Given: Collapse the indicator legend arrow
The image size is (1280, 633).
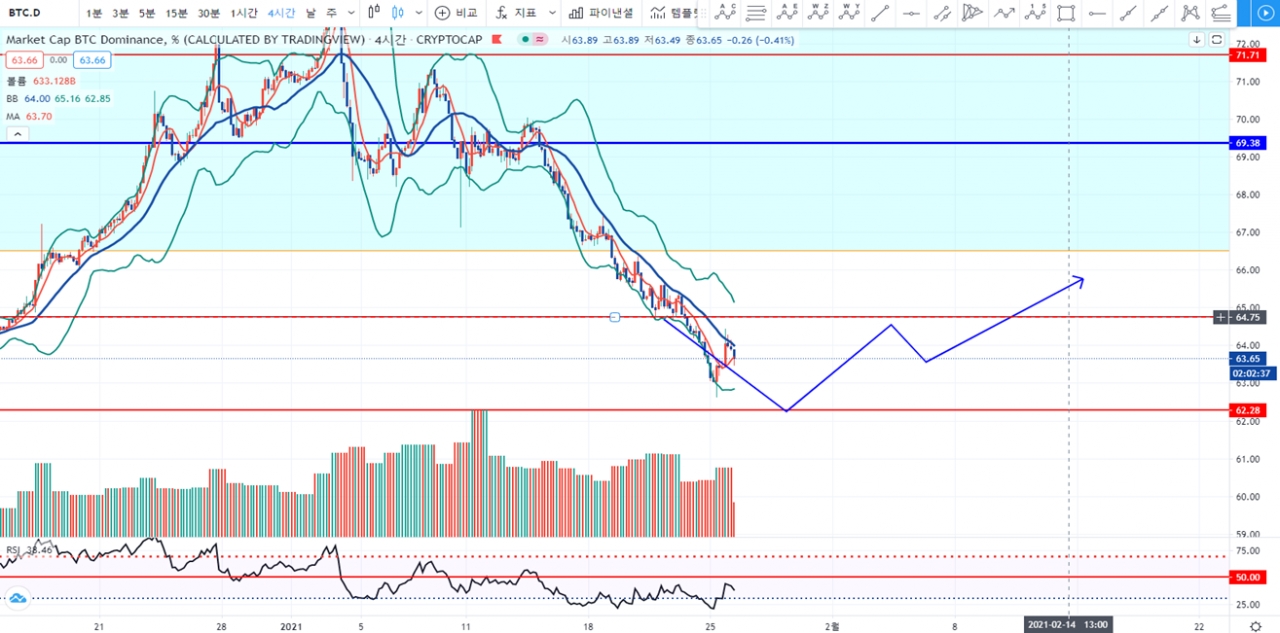Looking at the screenshot, I should [x=15, y=132].
